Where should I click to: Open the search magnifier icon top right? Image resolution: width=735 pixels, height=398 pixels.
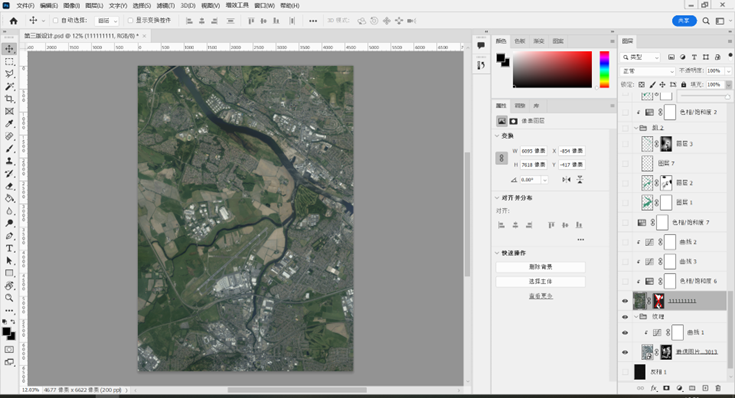[706, 21]
